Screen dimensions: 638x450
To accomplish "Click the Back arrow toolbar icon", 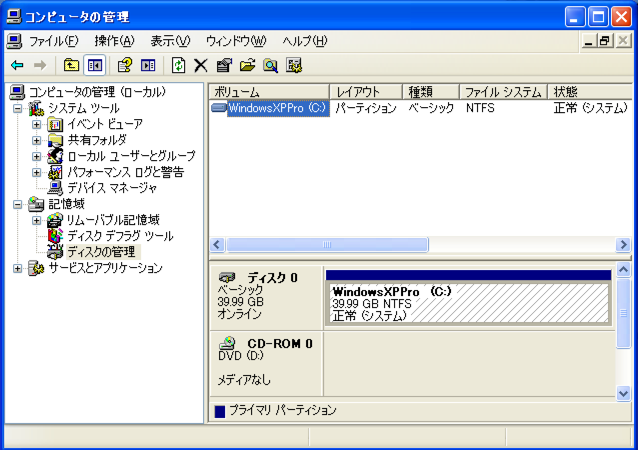I will tap(17, 65).
